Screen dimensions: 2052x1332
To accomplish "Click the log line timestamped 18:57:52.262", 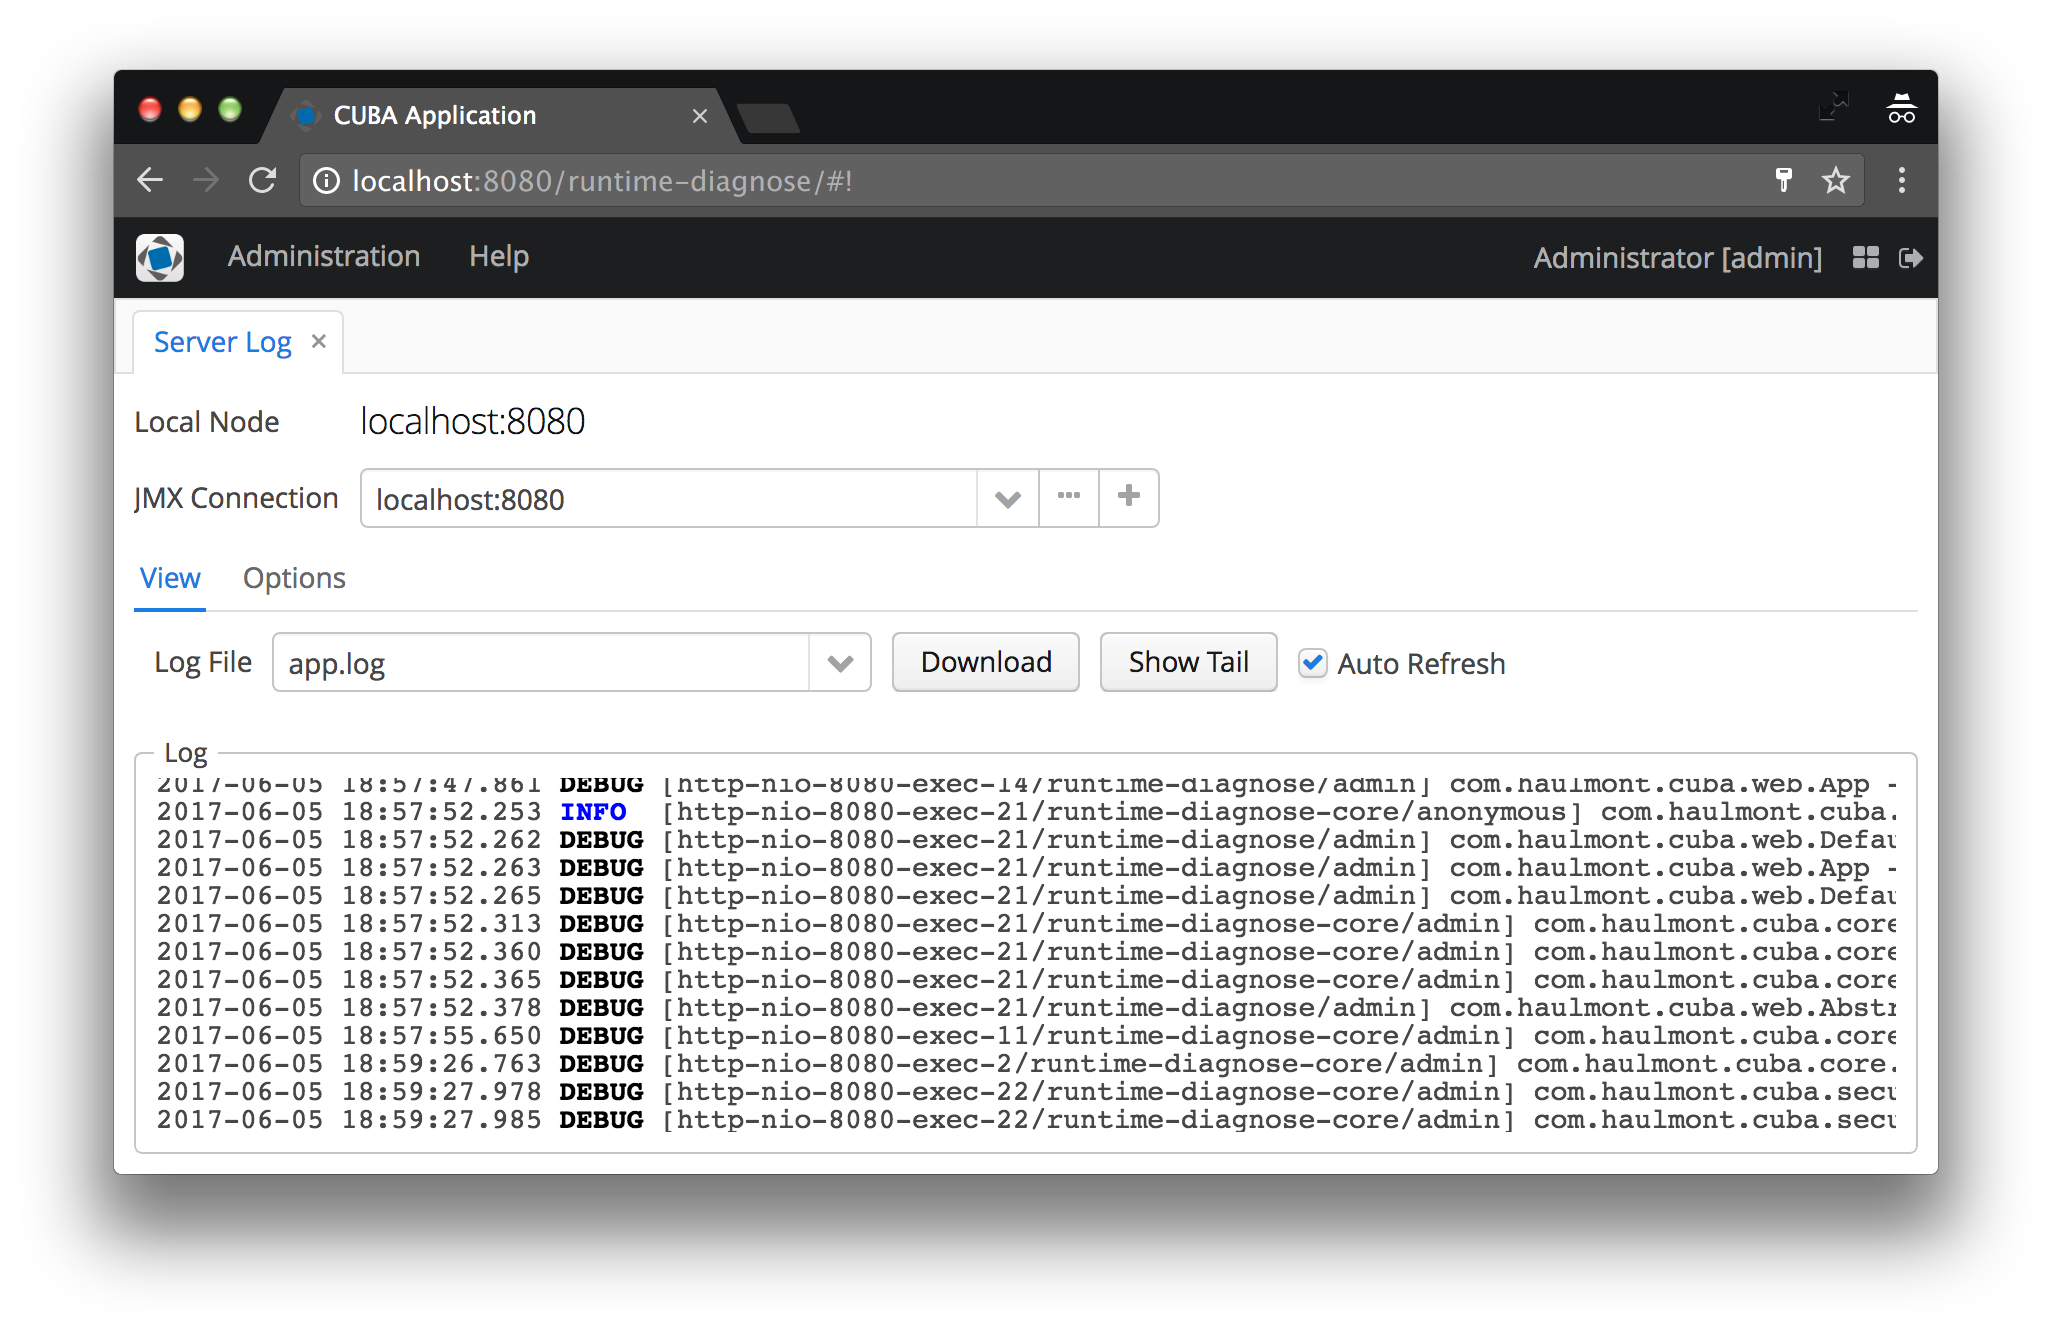I will click(1026, 840).
